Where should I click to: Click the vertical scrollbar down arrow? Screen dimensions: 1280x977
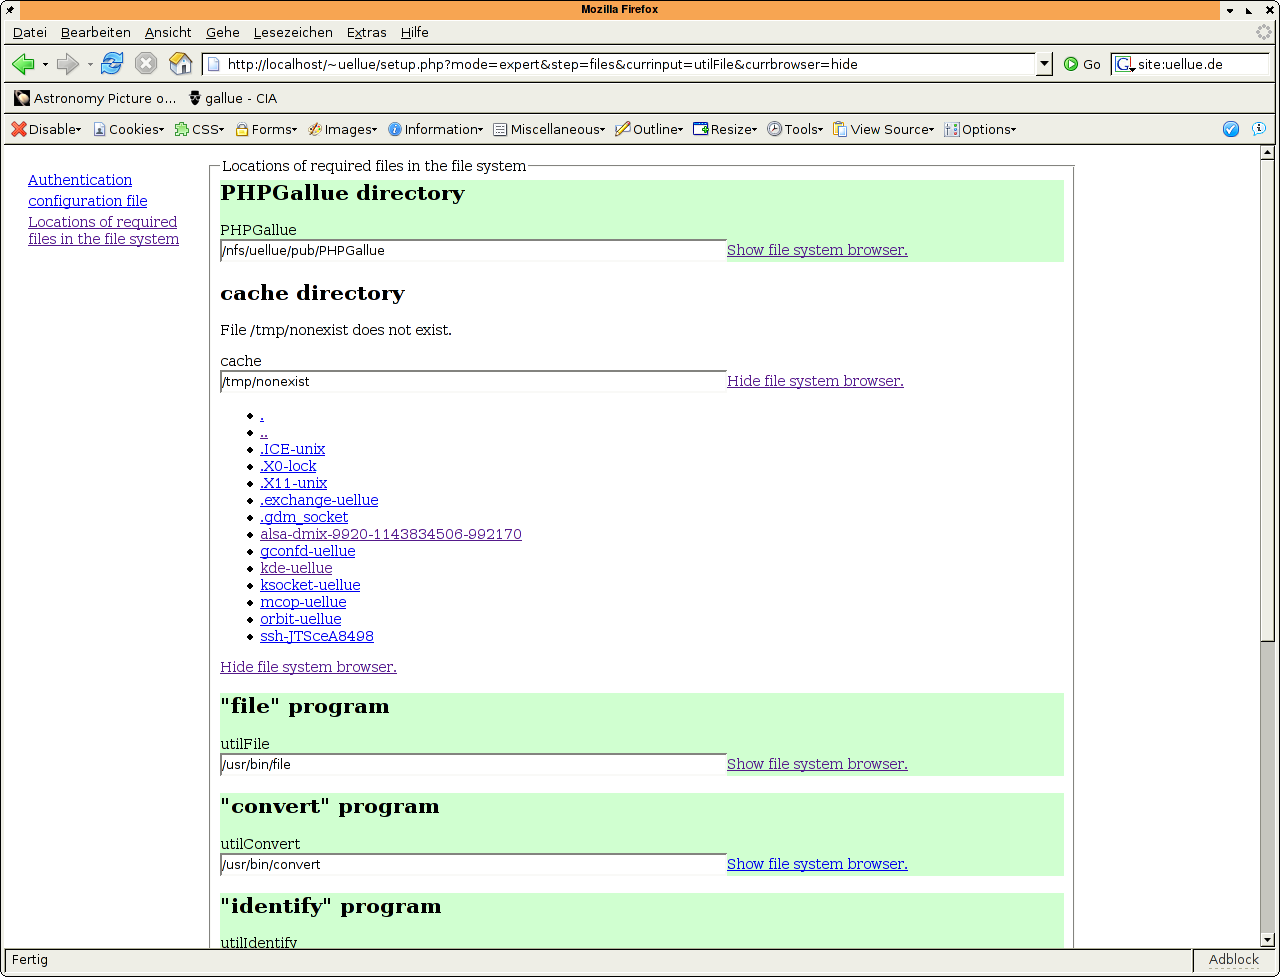click(x=1267, y=939)
